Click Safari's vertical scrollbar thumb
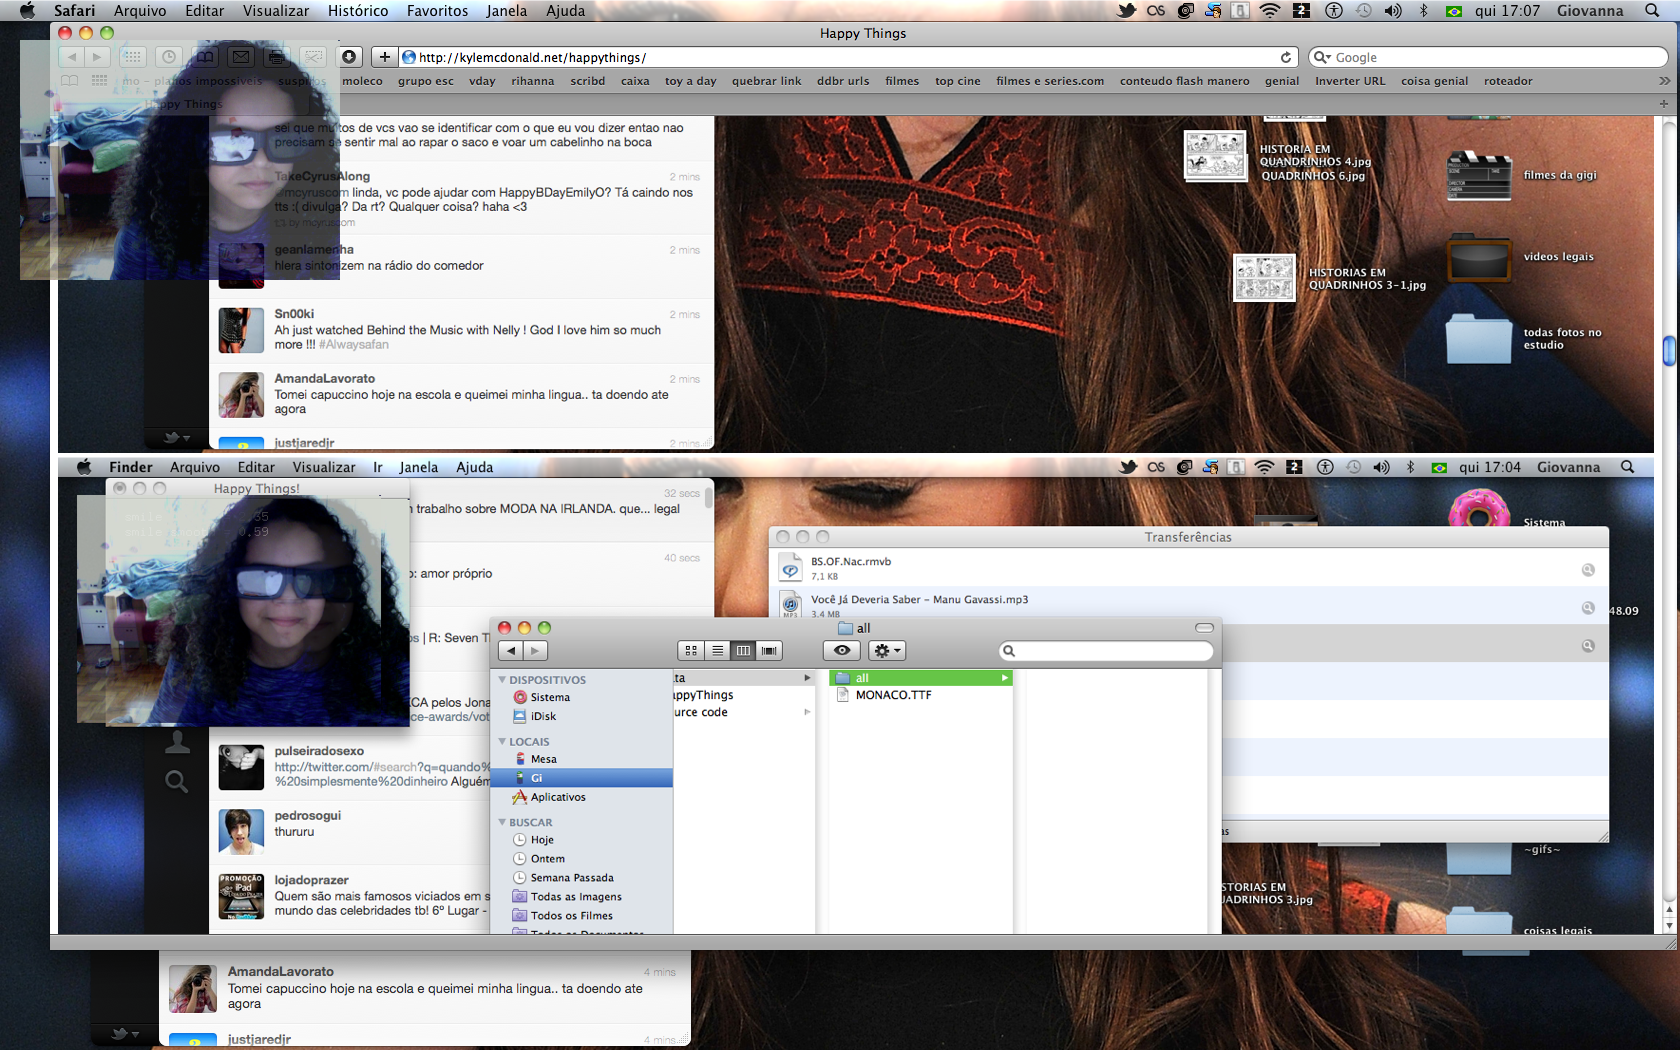Image resolution: width=1680 pixels, height=1050 pixels. pyautogui.click(x=1669, y=351)
